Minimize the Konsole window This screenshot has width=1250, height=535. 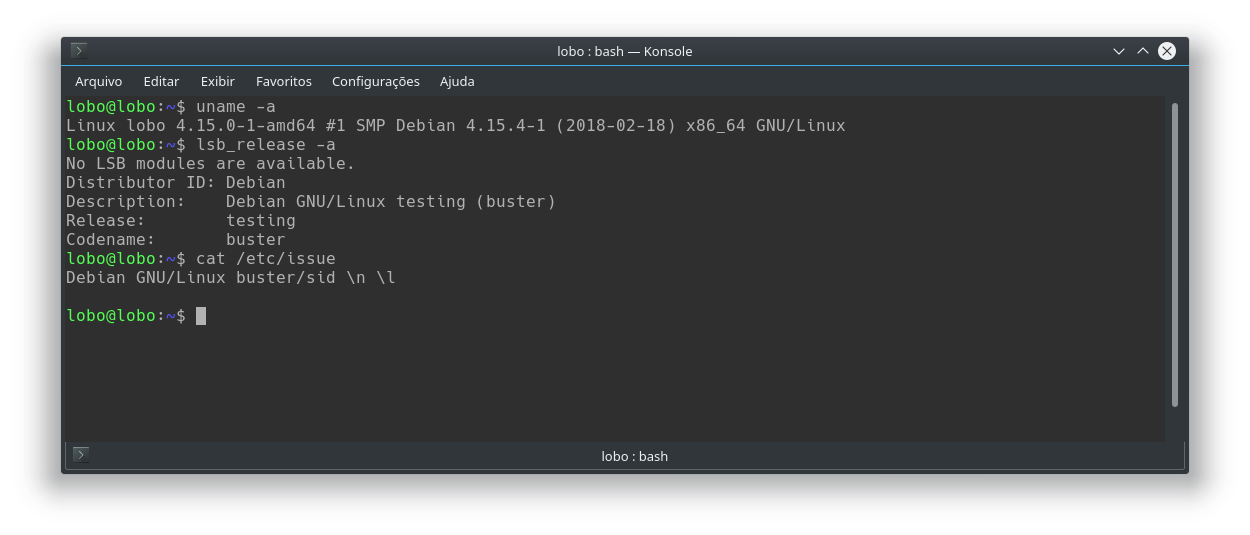tap(1120, 51)
